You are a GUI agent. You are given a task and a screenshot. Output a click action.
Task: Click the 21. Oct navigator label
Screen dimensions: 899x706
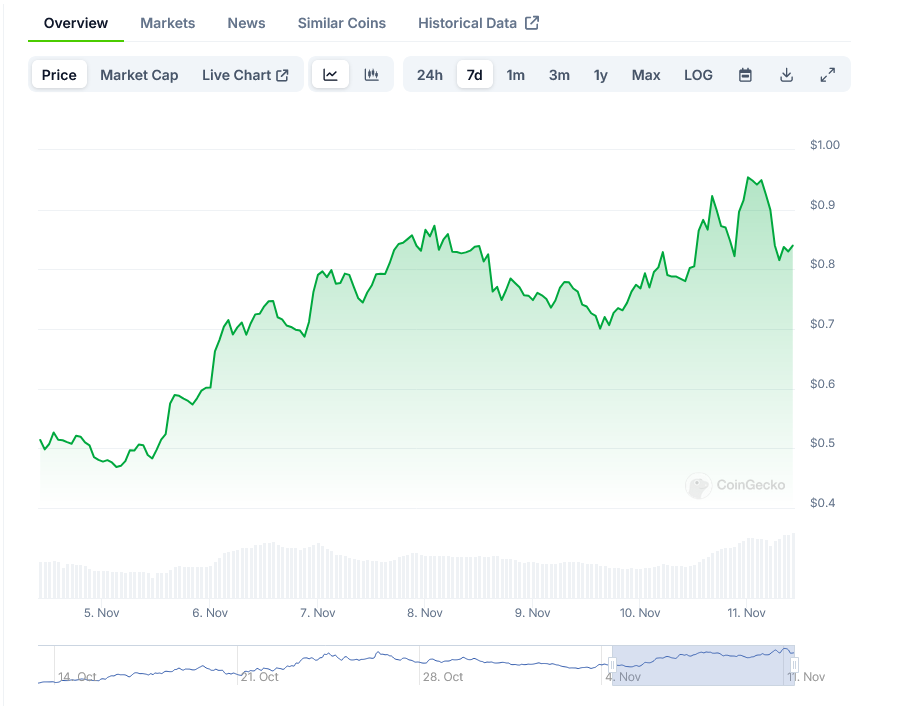(260, 677)
